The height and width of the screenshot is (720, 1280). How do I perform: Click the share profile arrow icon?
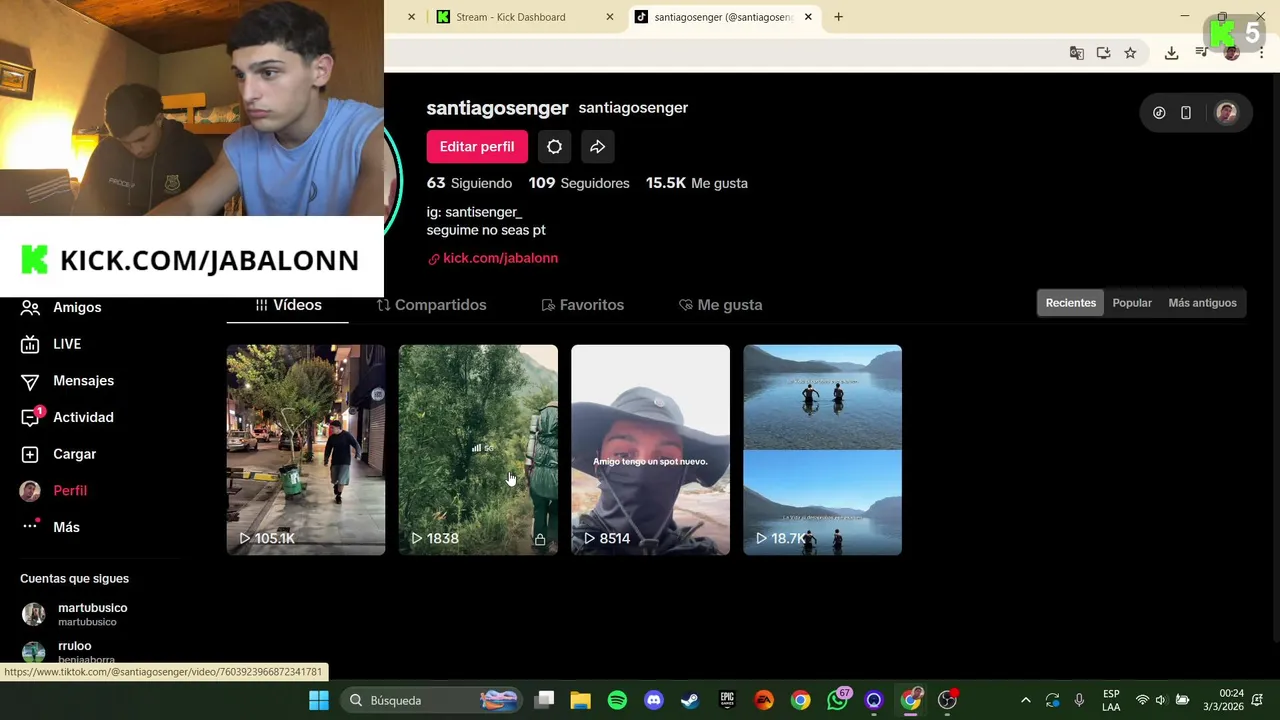coord(597,147)
